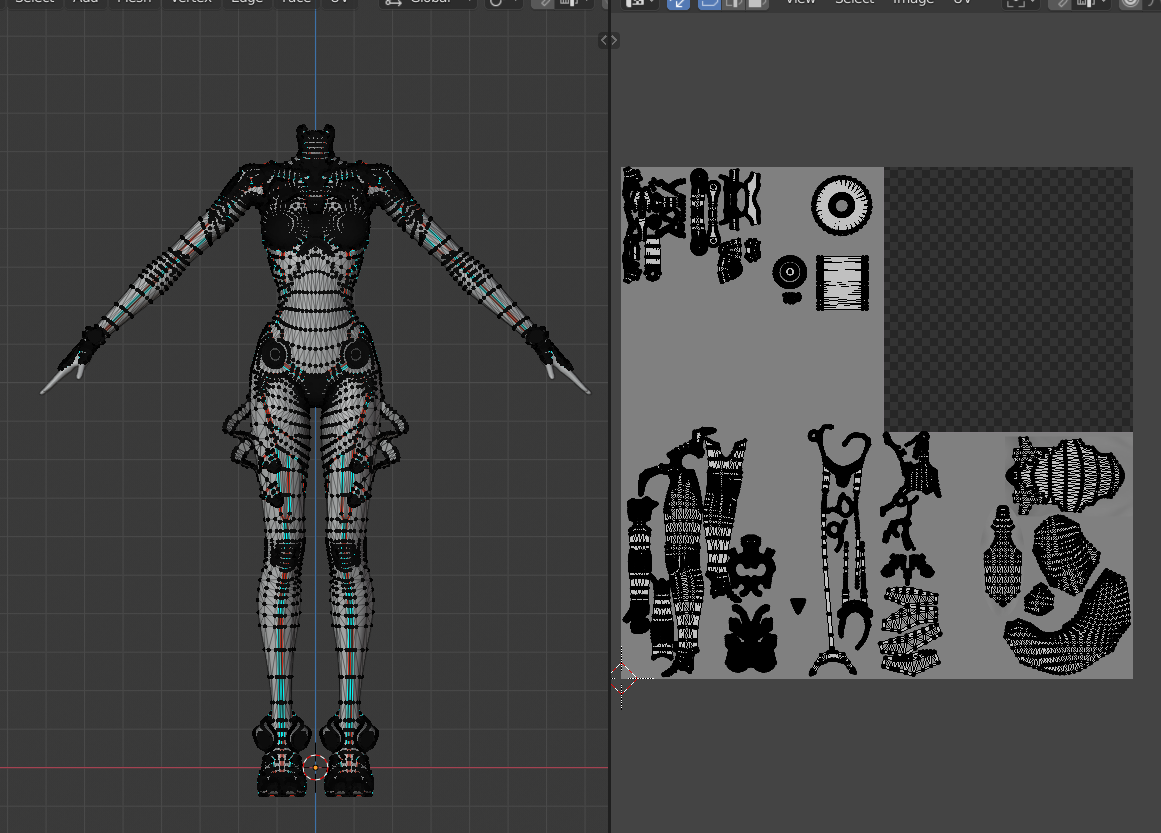Open the Face menu in the 3D viewport
Image resolution: width=1161 pixels, height=833 pixels.
296,2
